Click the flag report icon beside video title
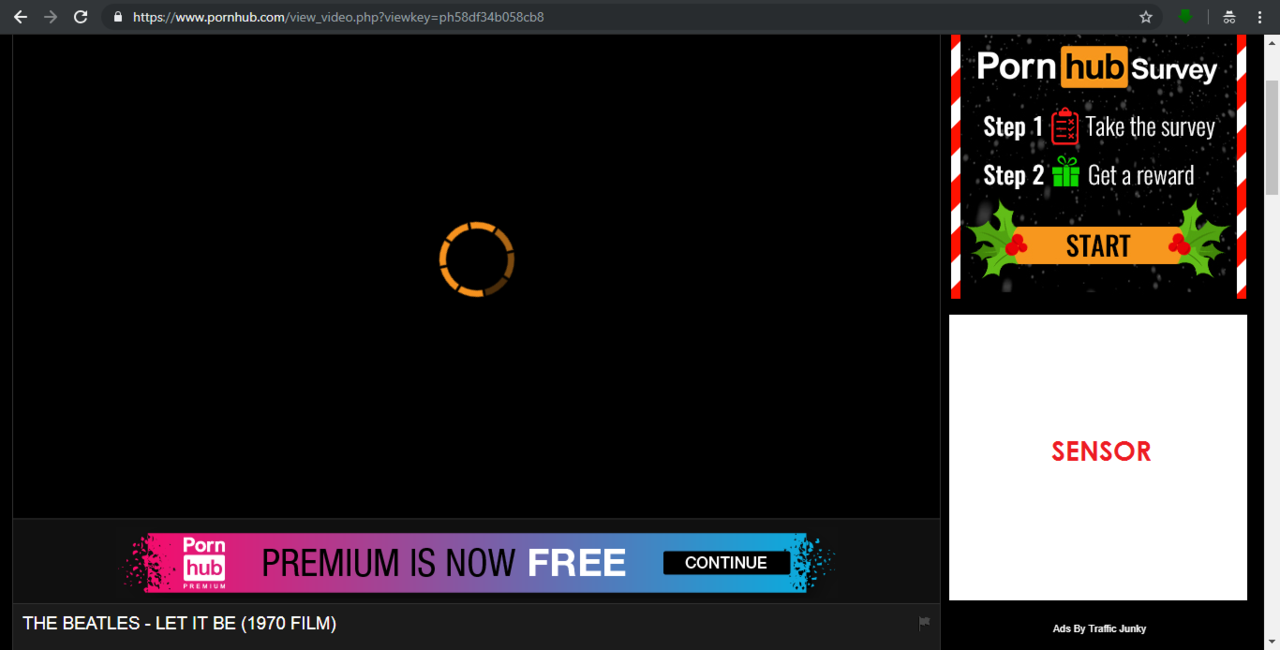 (x=924, y=623)
